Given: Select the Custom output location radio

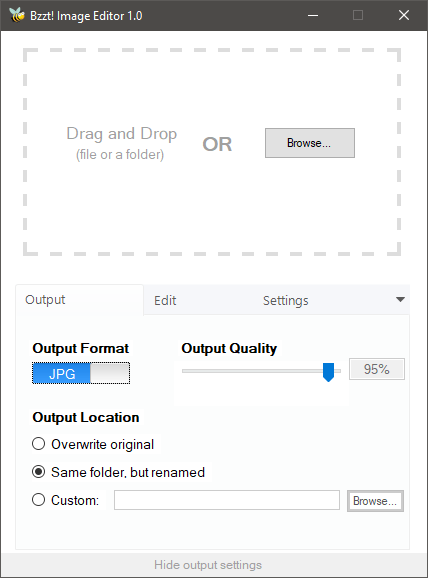Looking at the screenshot, I should [38, 500].
